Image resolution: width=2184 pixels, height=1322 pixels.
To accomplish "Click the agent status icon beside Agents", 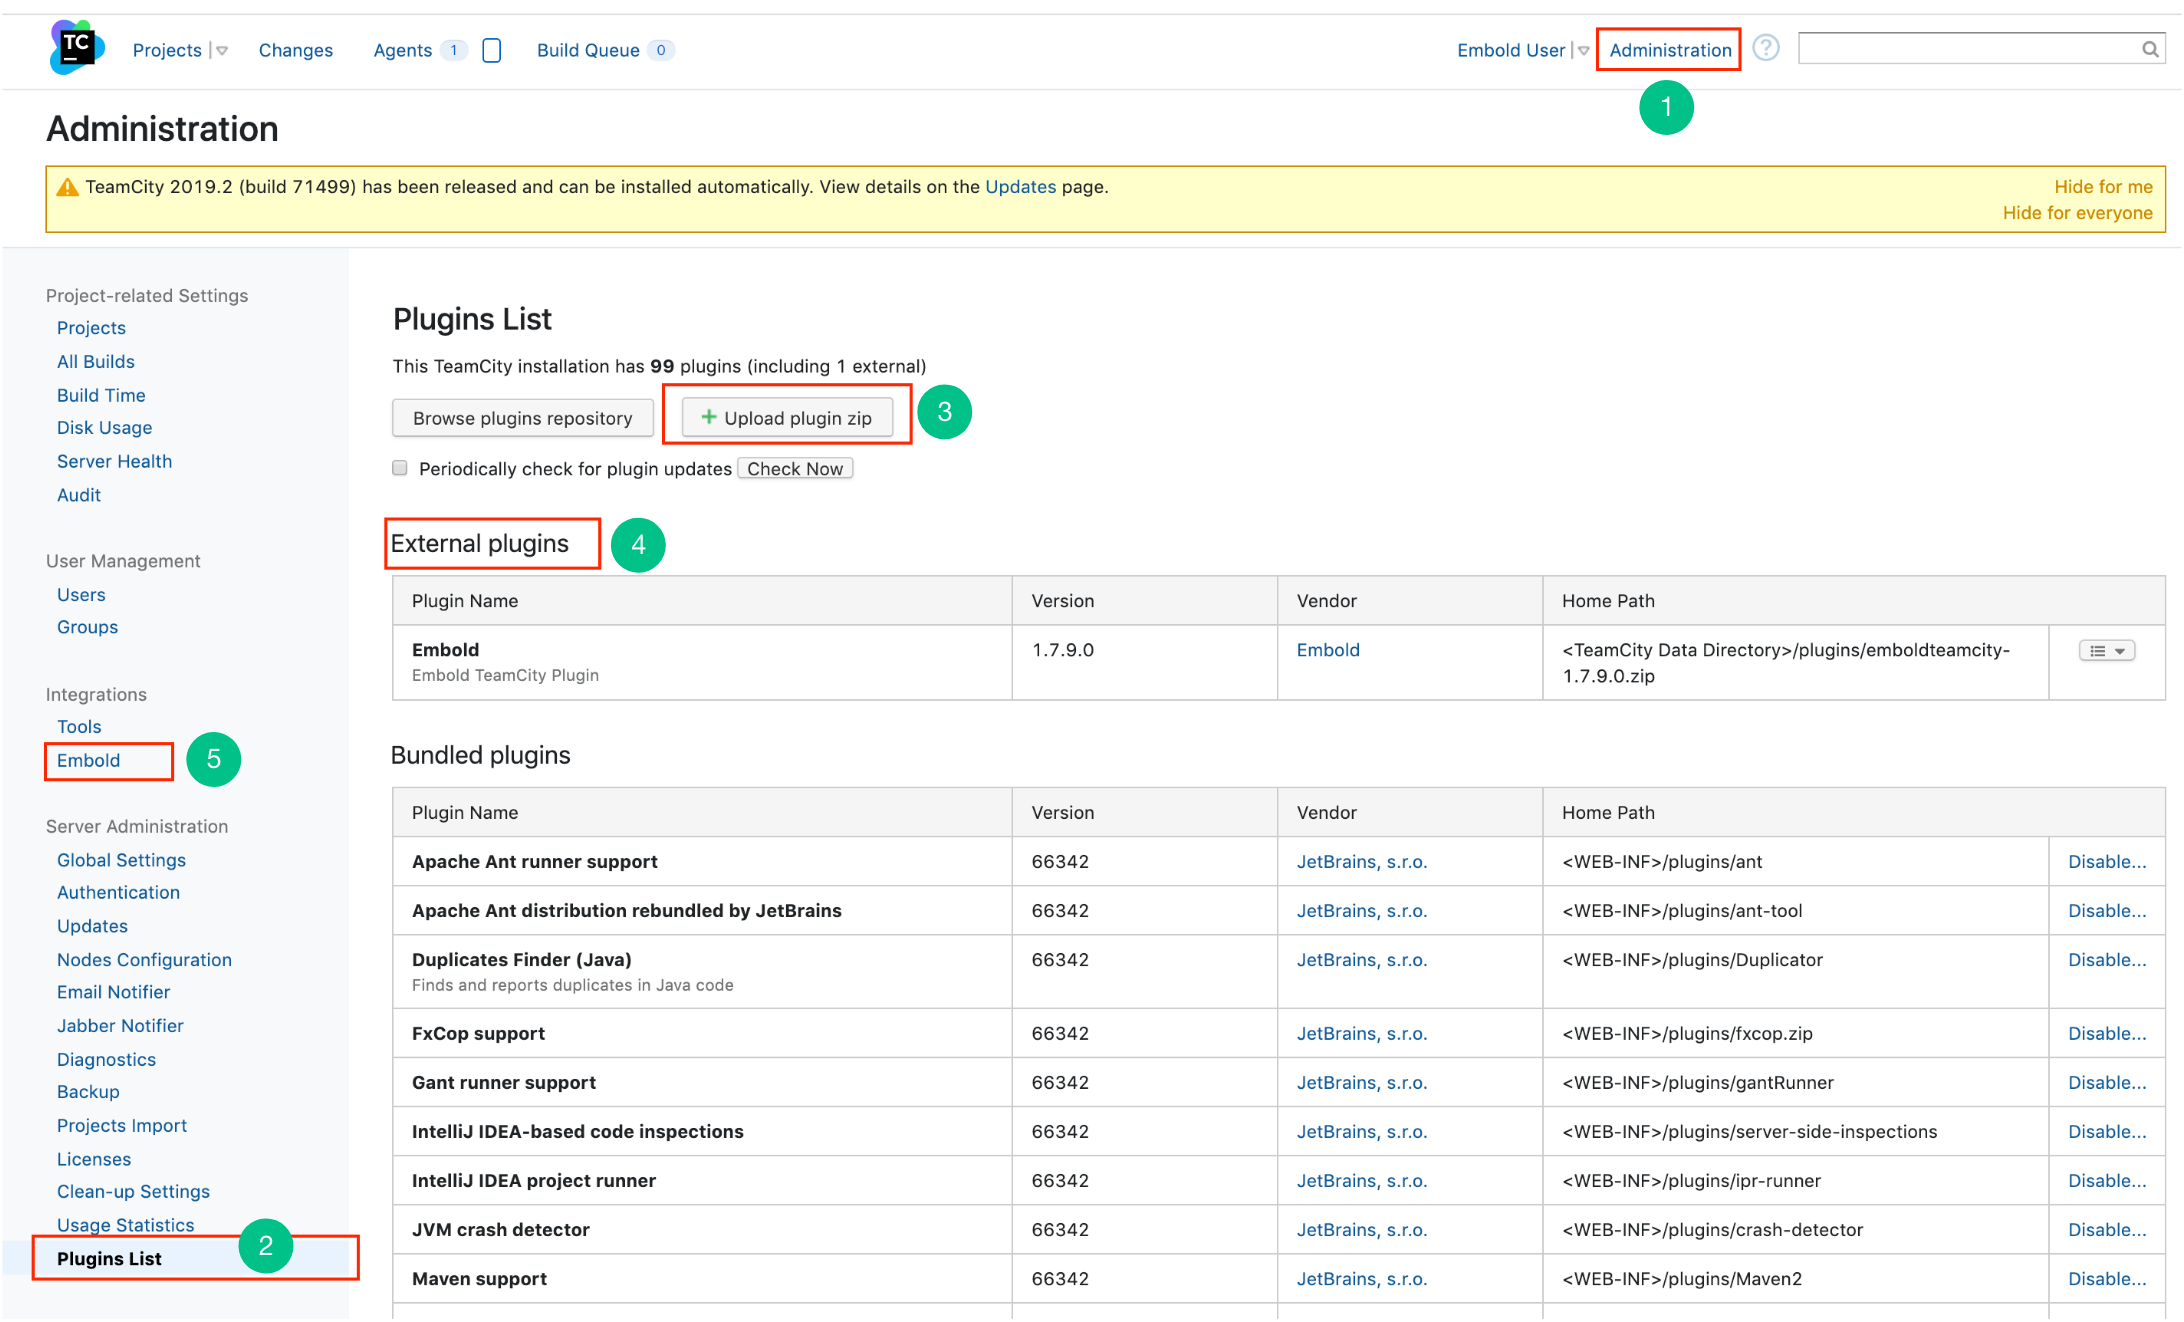I will (x=491, y=50).
